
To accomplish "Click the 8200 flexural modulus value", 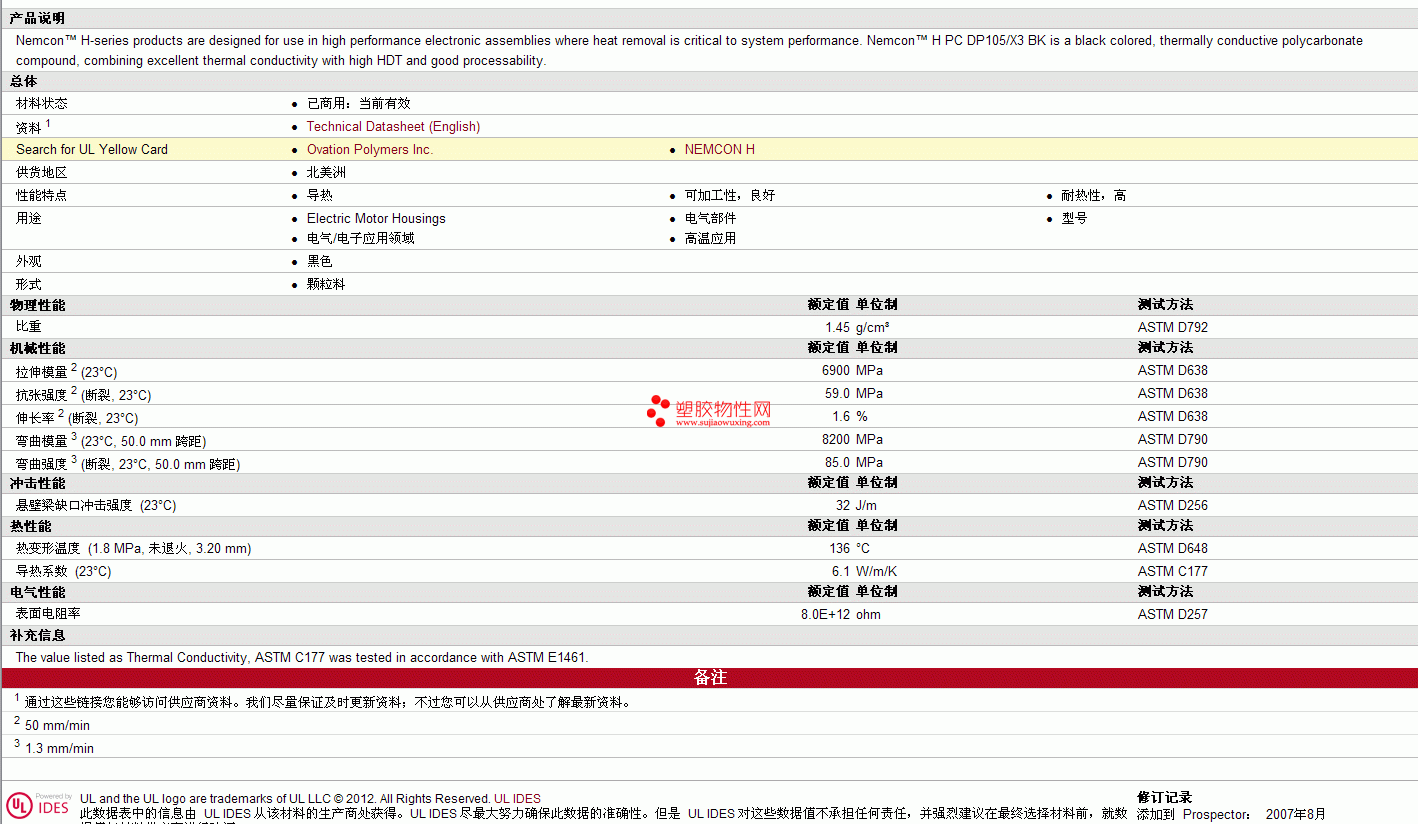I will click(836, 440).
